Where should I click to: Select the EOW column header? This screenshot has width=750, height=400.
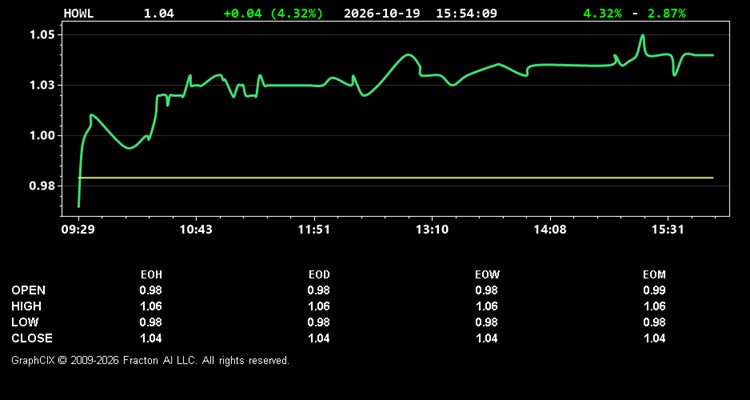tap(487, 275)
